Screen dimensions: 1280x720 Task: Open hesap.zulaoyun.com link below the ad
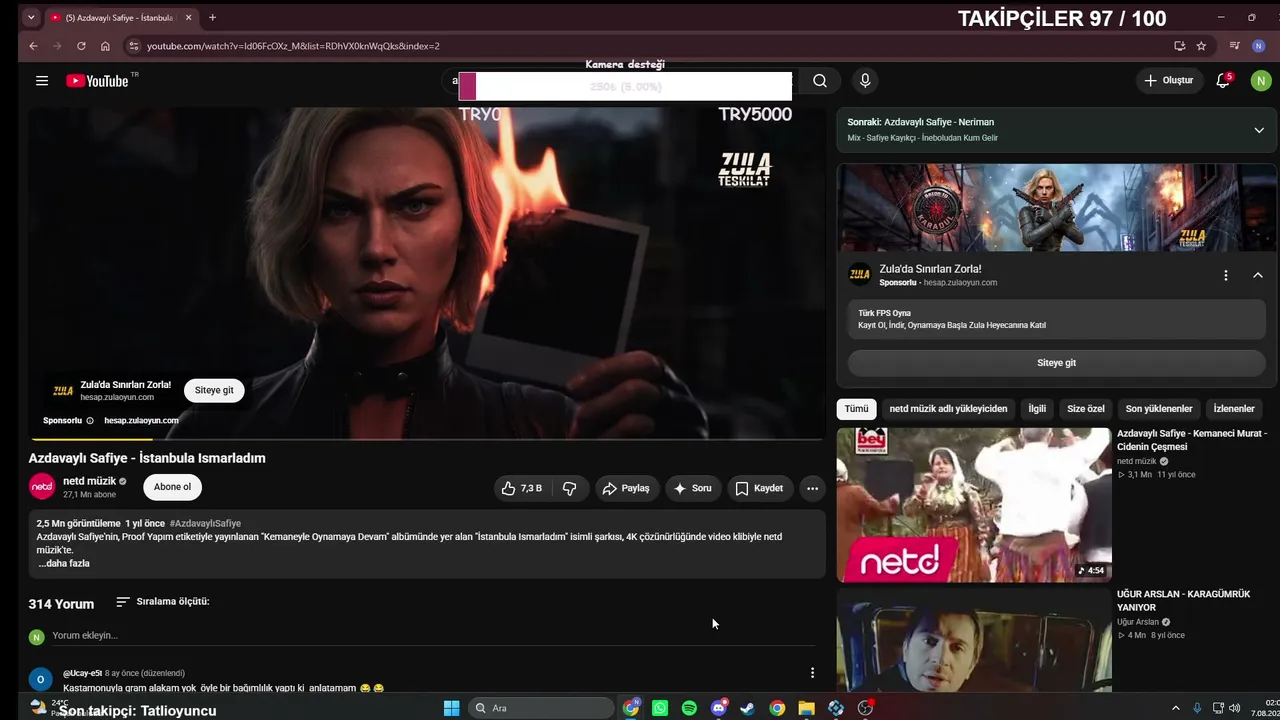(x=141, y=421)
